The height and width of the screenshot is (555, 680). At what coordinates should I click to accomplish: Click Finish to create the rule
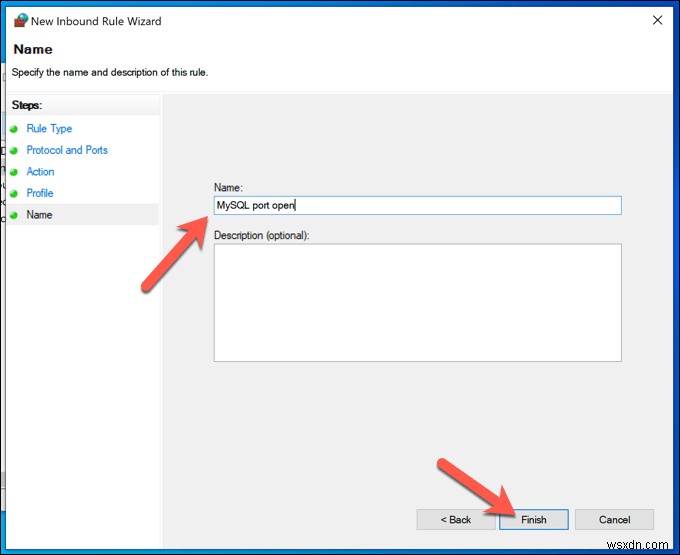click(533, 519)
